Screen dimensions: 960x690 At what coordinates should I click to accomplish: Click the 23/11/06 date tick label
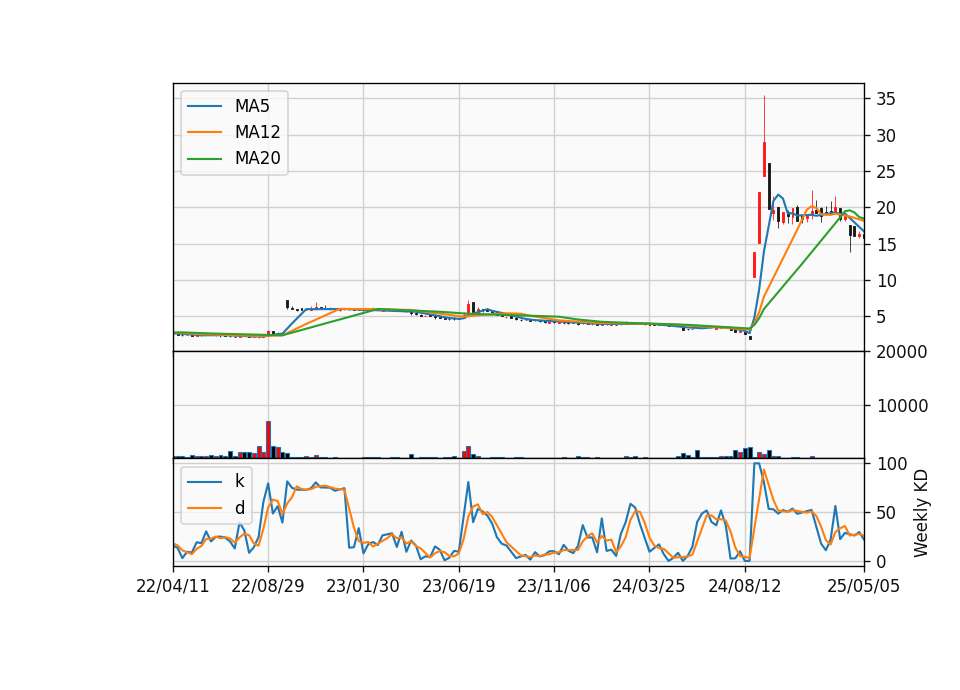pyautogui.click(x=554, y=586)
